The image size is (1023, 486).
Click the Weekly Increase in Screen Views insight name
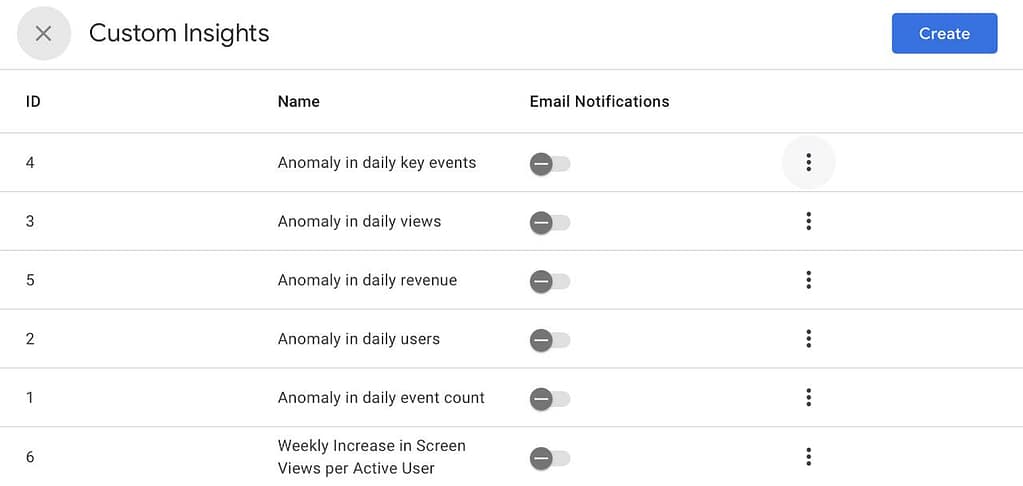pyautogui.click(x=371, y=456)
